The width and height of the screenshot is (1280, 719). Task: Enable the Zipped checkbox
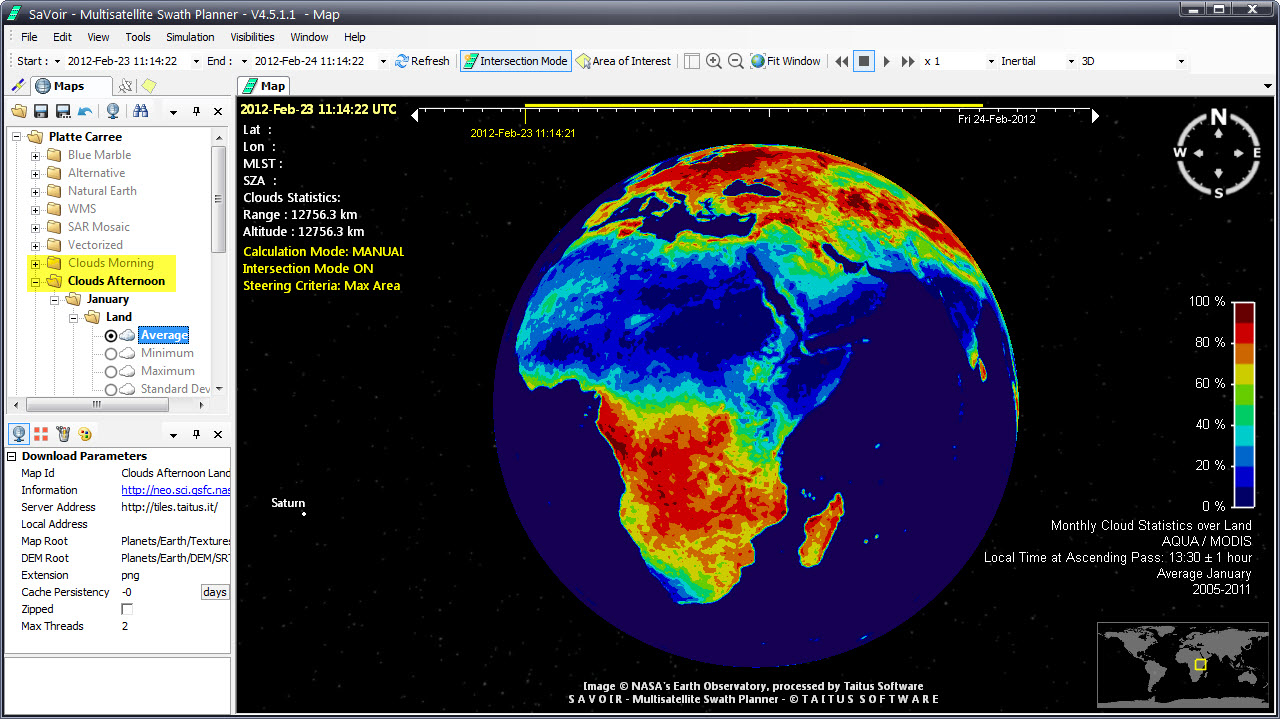click(127, 609)
